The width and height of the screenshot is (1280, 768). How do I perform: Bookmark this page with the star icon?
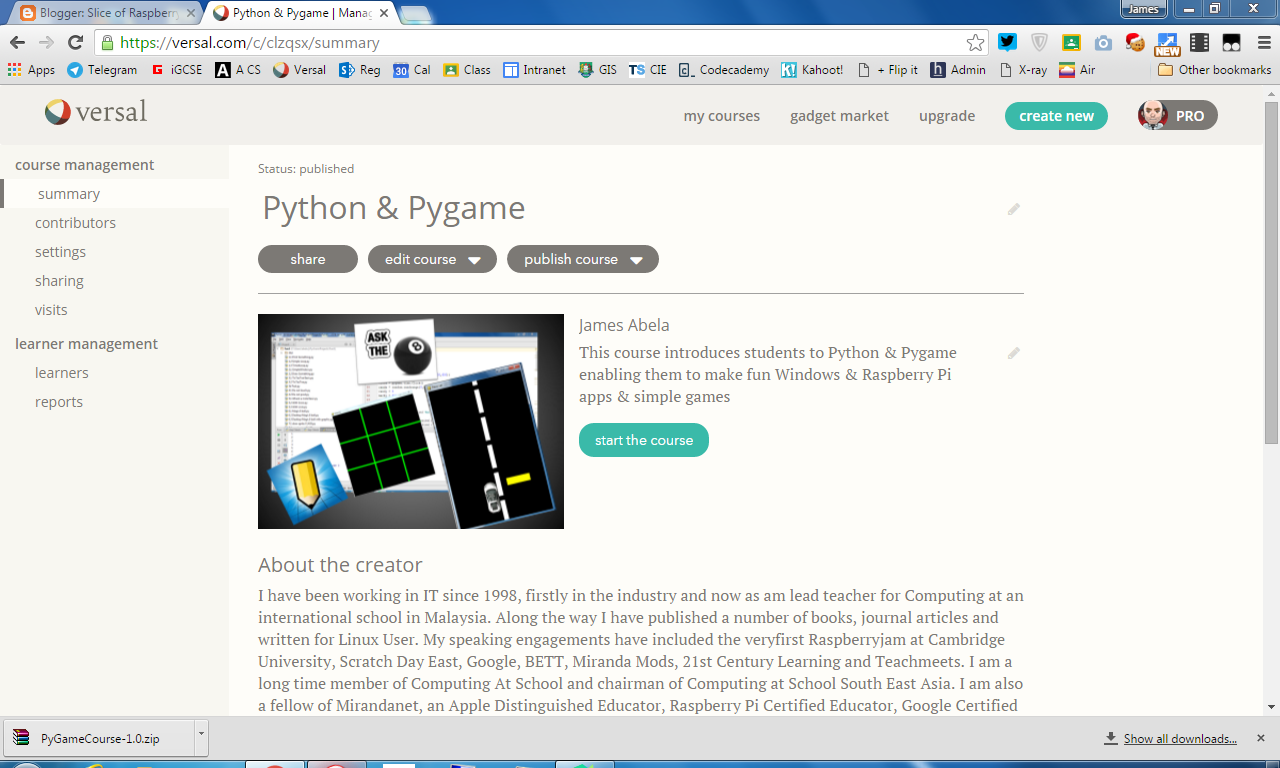(975, 42)
